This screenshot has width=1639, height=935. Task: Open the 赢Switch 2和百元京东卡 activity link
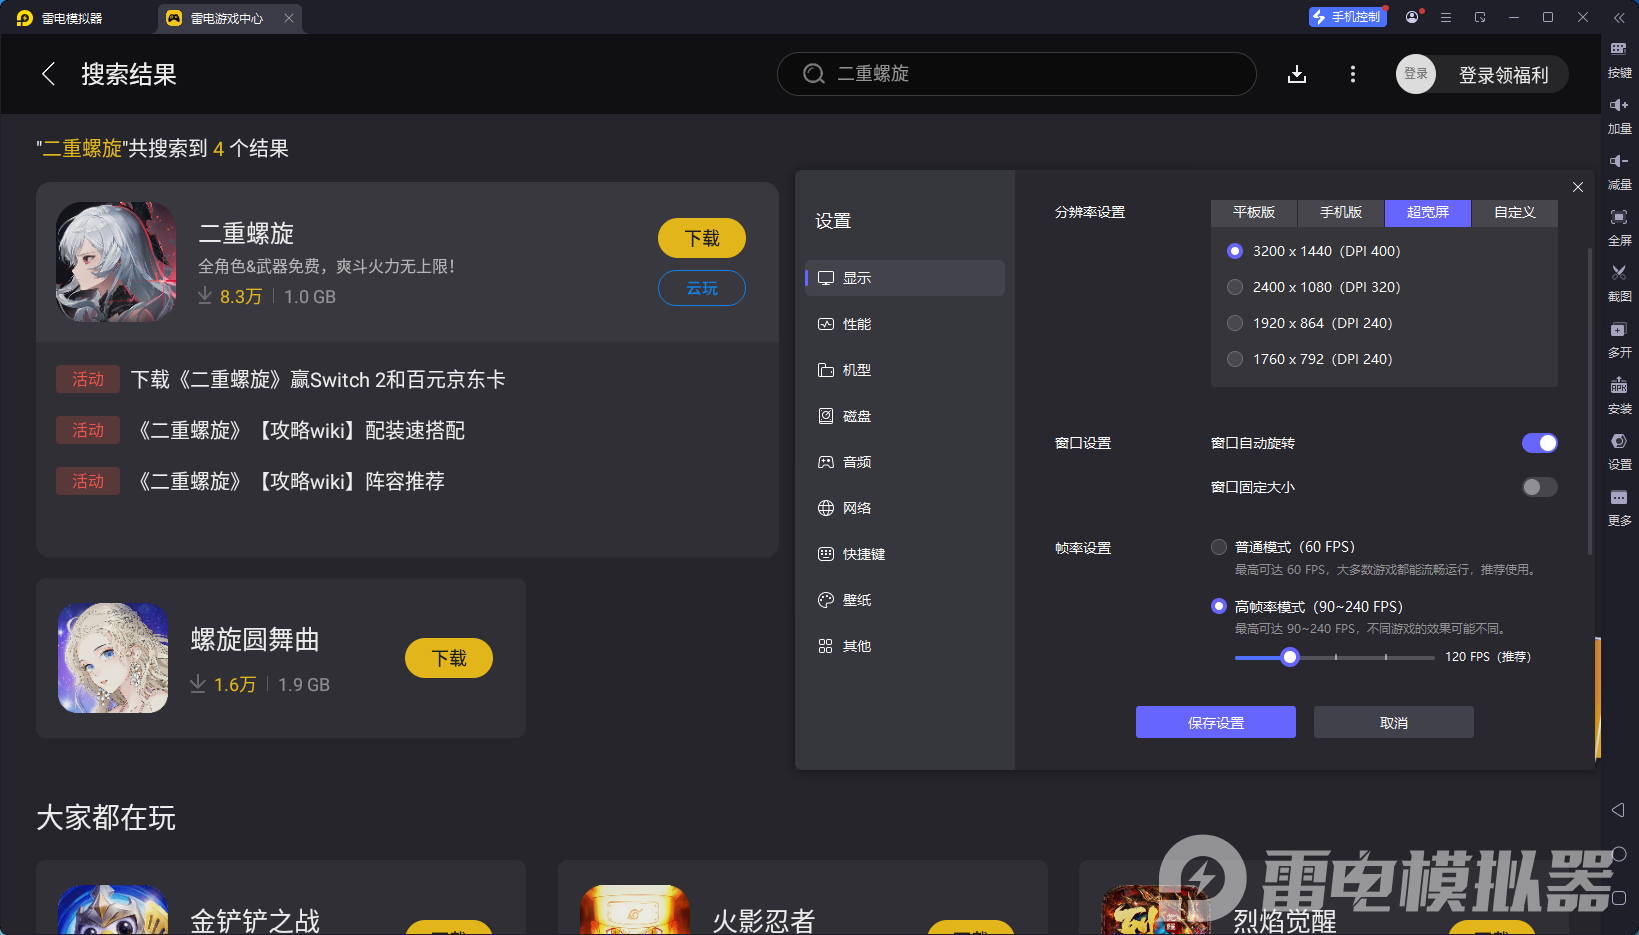(x=318, y=380)
